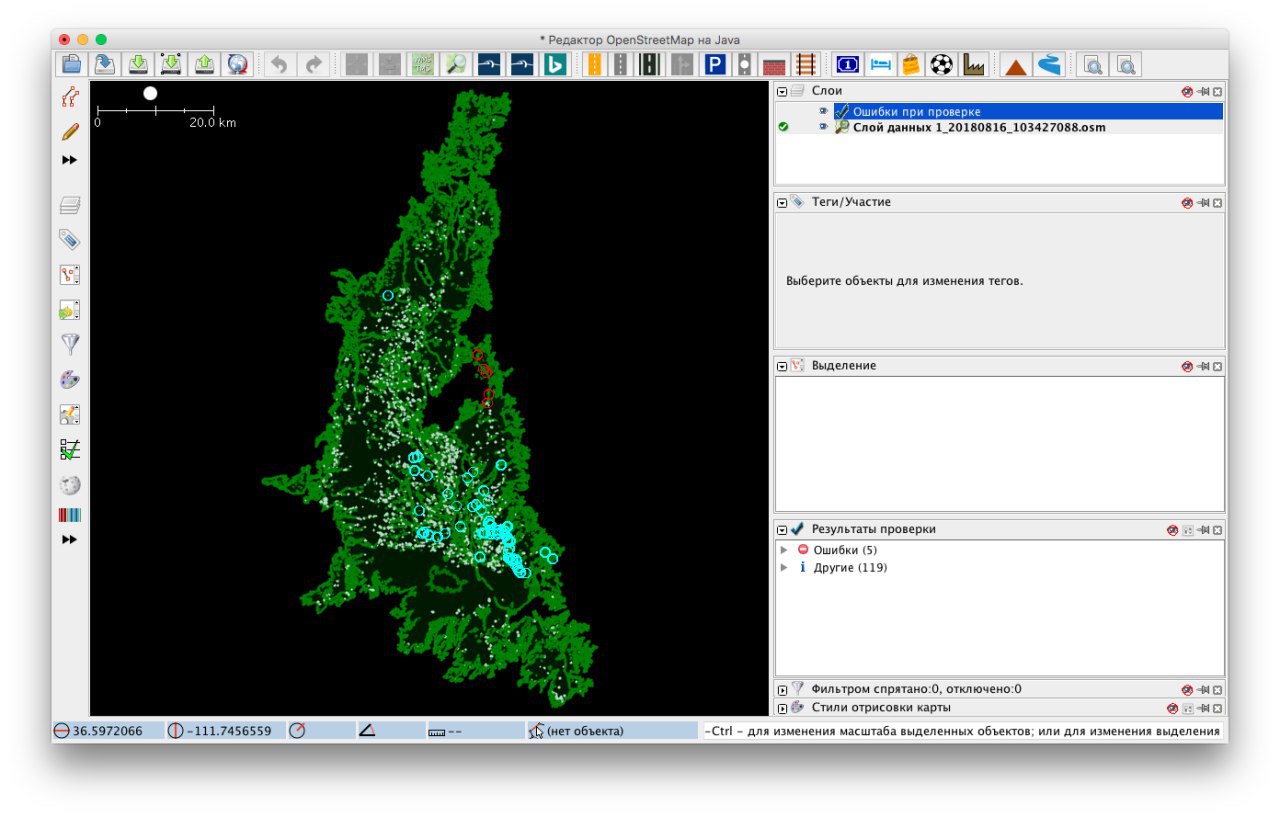Click the longitude field -111.7456559
1280x817 pixels.
tap(225, 731)
